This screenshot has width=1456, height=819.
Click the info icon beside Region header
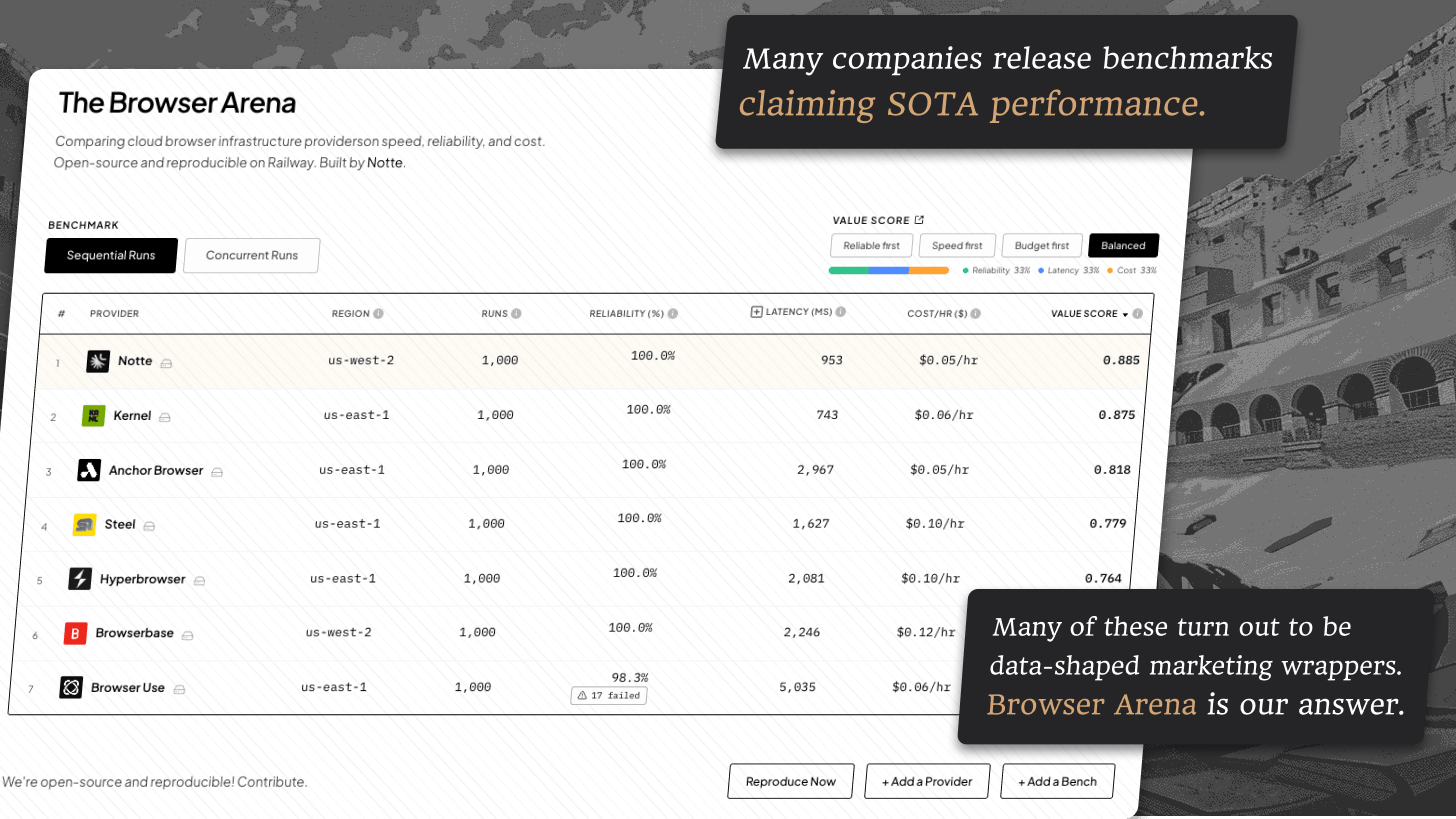point(379,314)
